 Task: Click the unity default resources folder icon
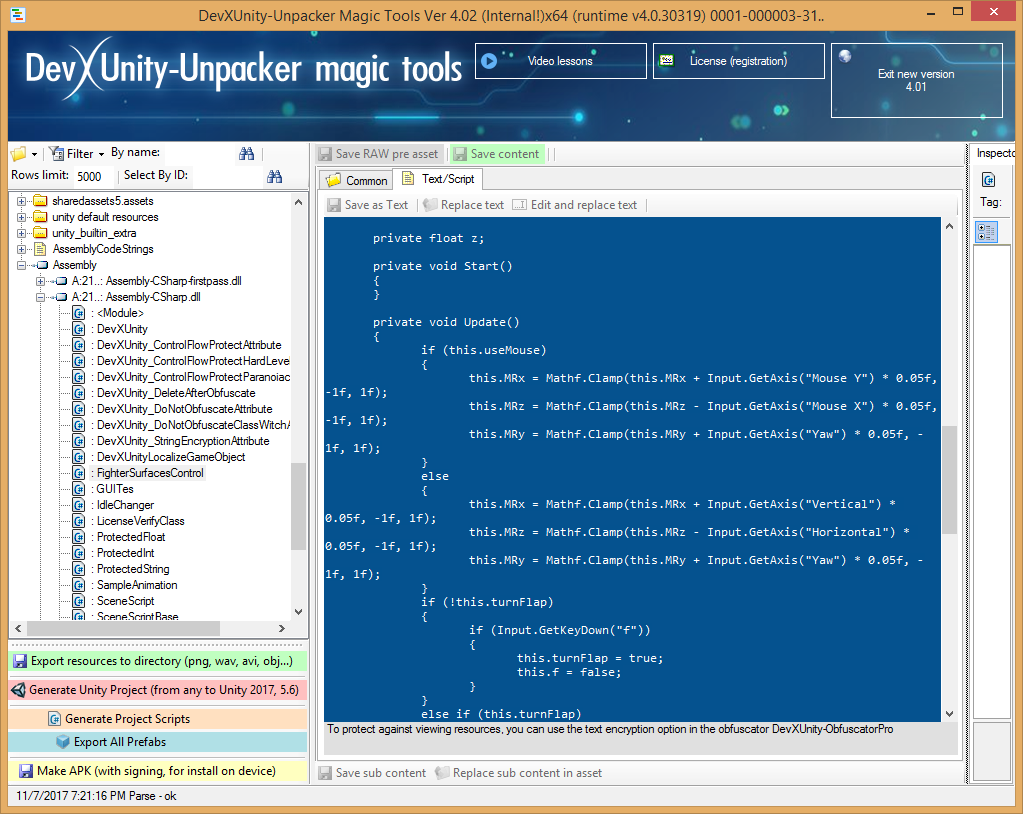(40, 217)
